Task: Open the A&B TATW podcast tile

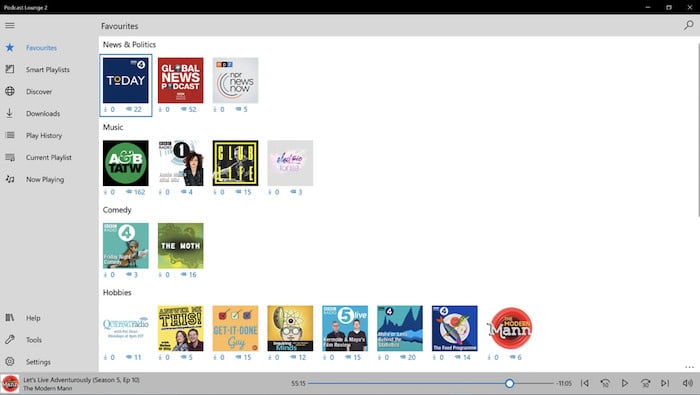Action: point(125,163)
